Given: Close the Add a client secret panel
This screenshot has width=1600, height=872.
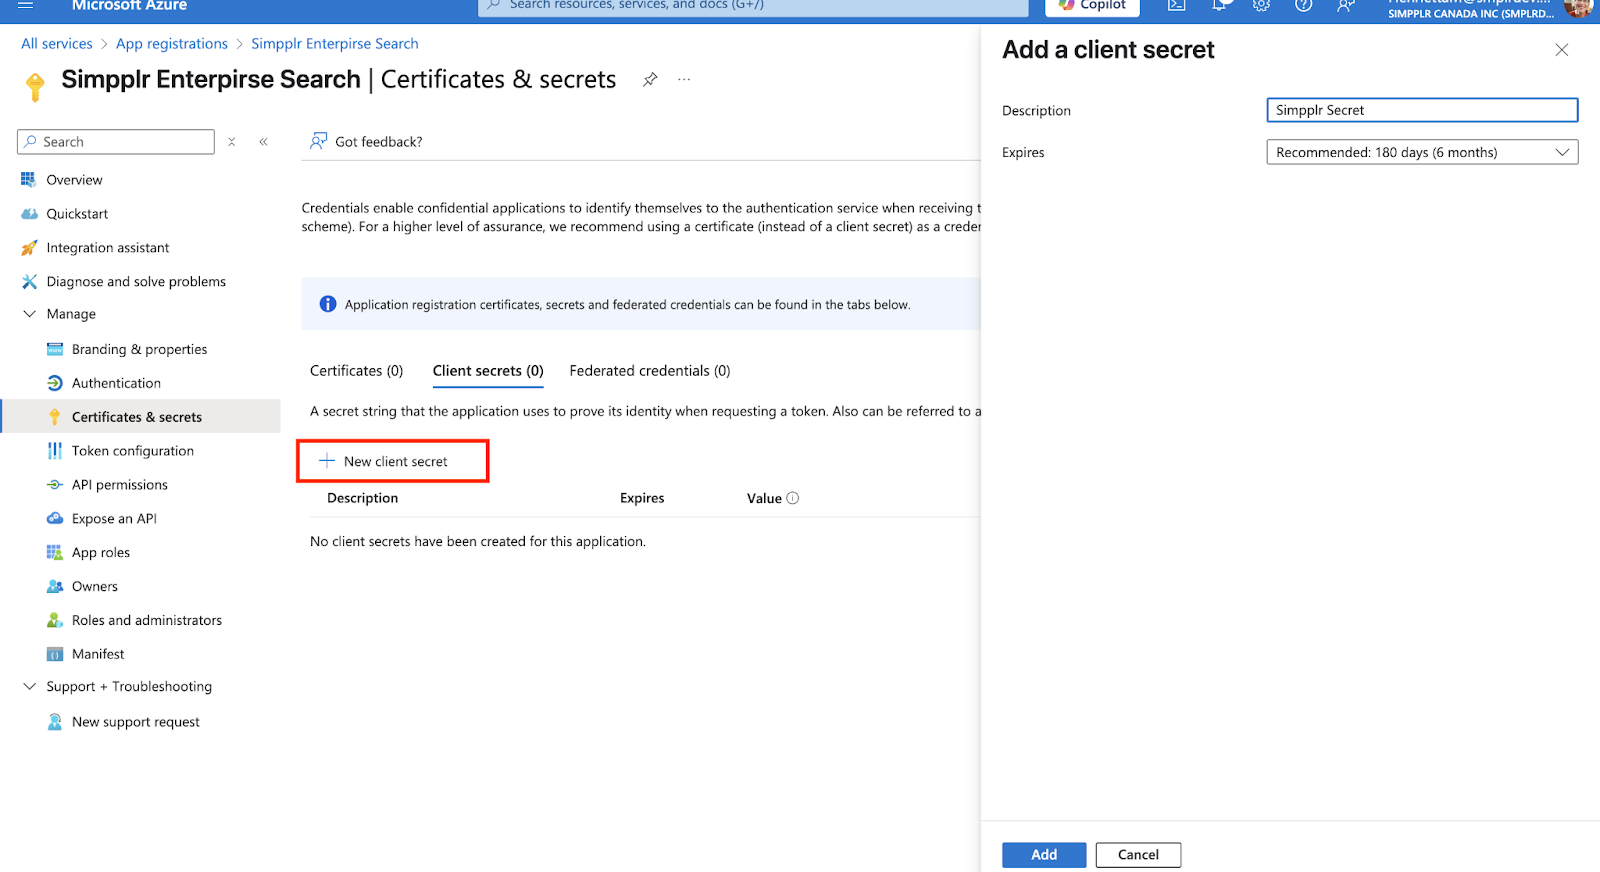Looking at the screenshot, I should pos(1561,50).
